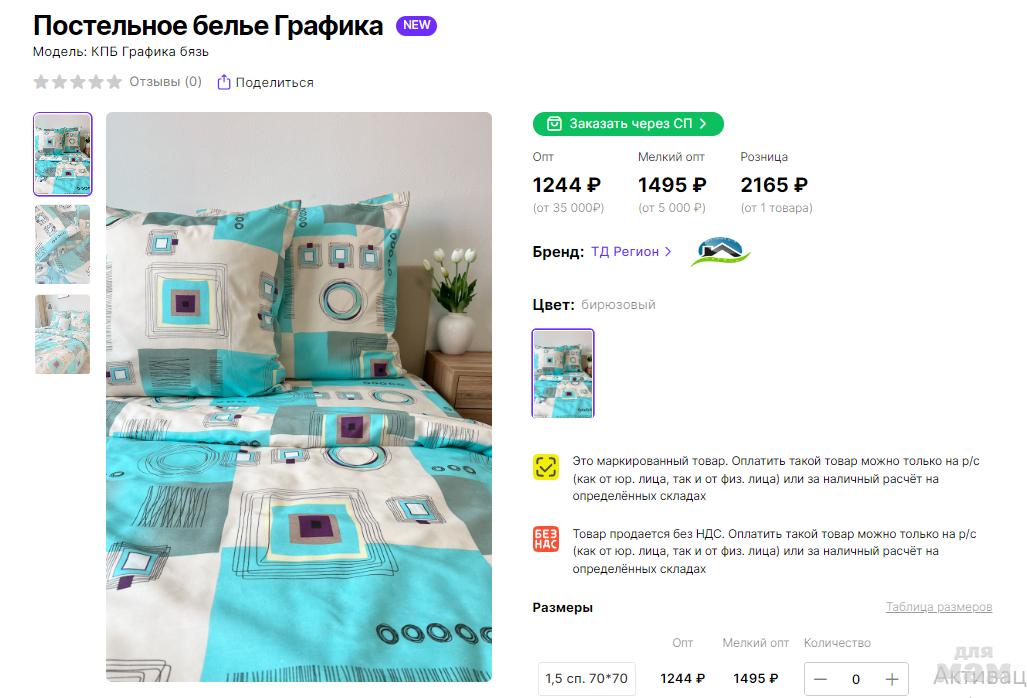Screen dimensions: 1027x698
Task: Select the 1,5 сп. 70*70 size option
Action: coord(587,679)
